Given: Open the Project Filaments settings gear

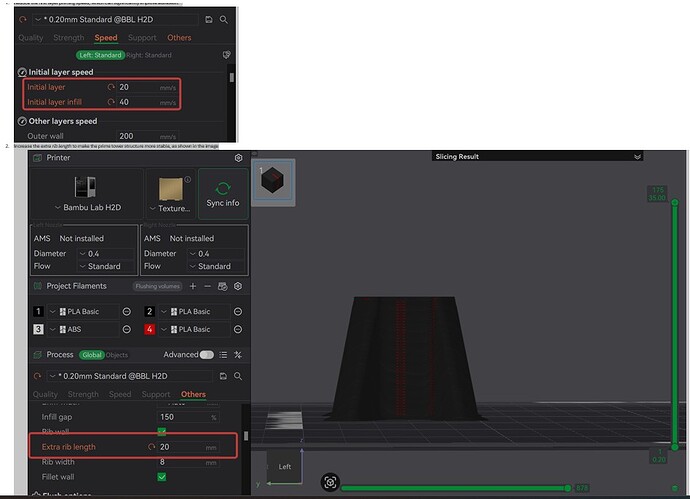Looking at the screenshot, I should 238,286.
